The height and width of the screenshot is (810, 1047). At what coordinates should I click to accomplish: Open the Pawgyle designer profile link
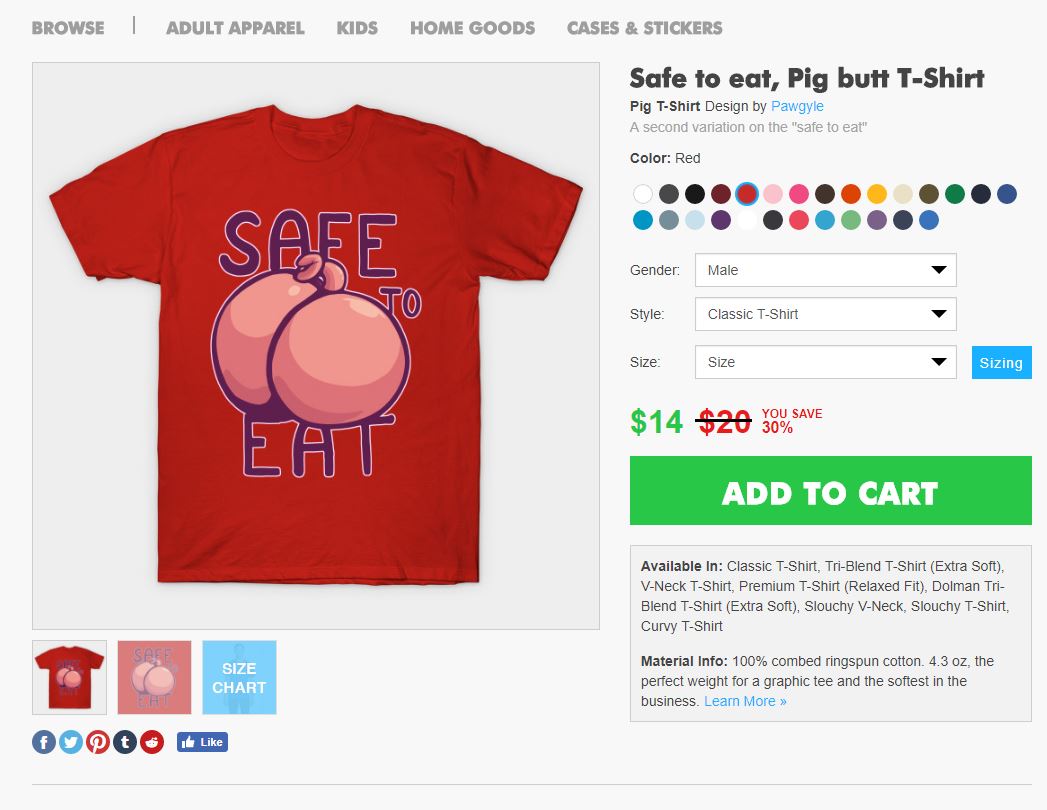click(x=797, y=106)
